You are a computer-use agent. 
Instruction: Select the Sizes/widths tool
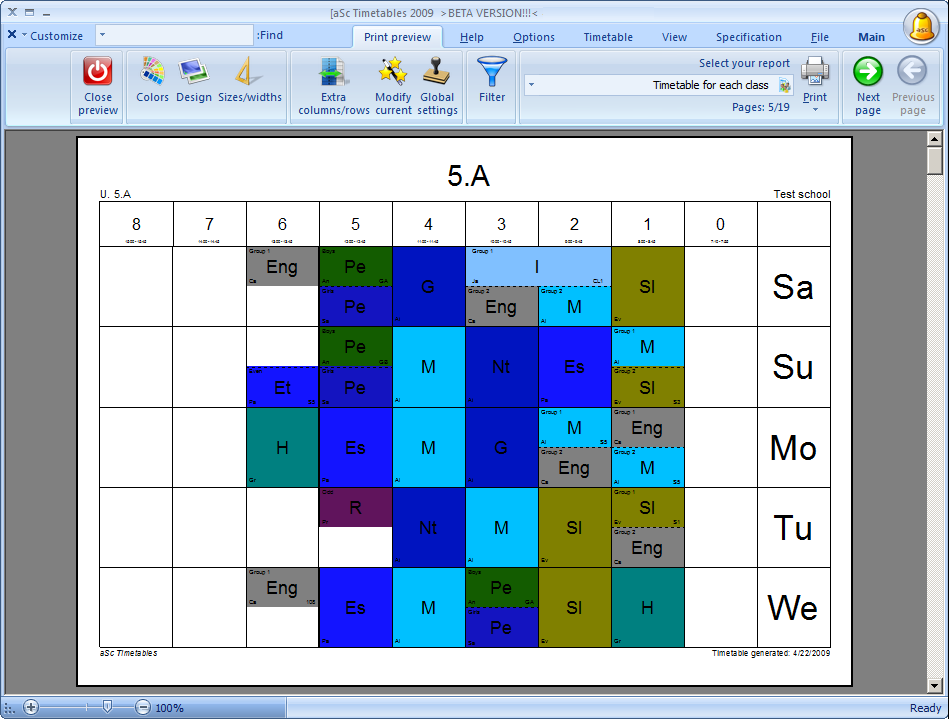tap(249, 72)
